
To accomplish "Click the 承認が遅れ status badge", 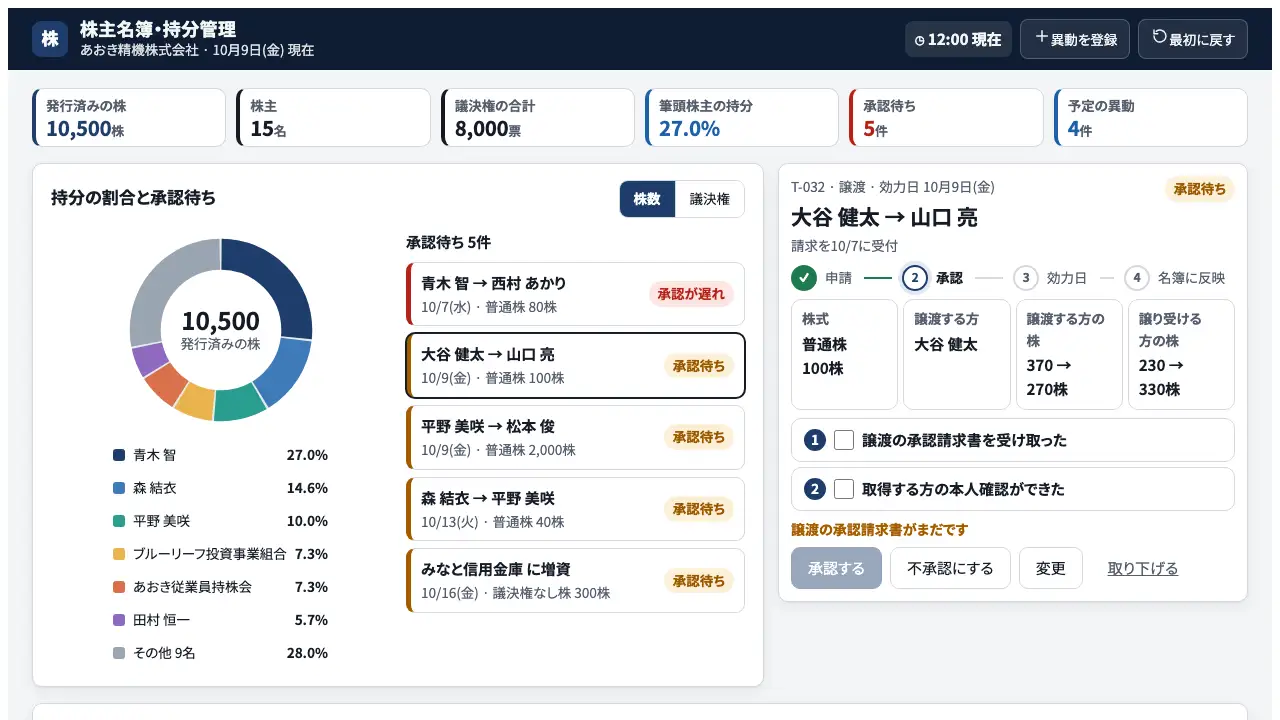I will tap(691, 294).
